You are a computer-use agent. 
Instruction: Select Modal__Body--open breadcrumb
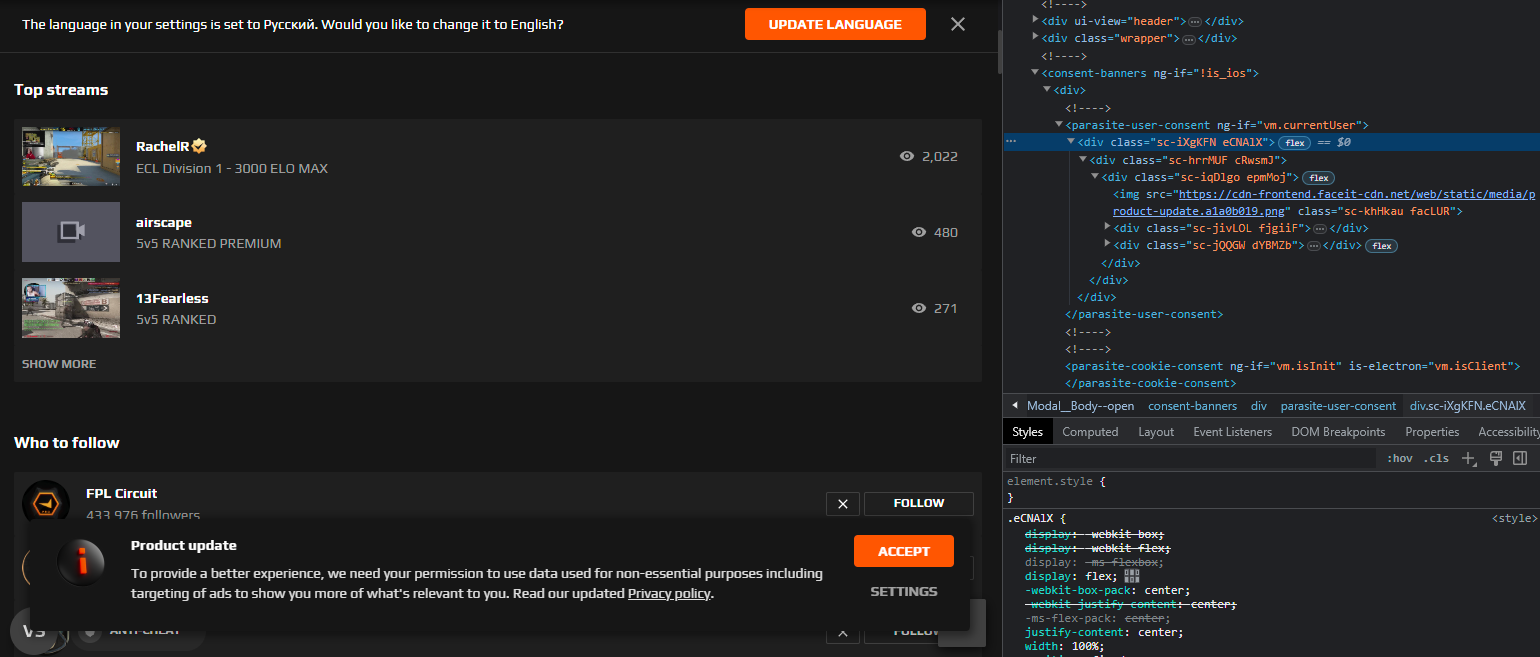click(1080, 406)
